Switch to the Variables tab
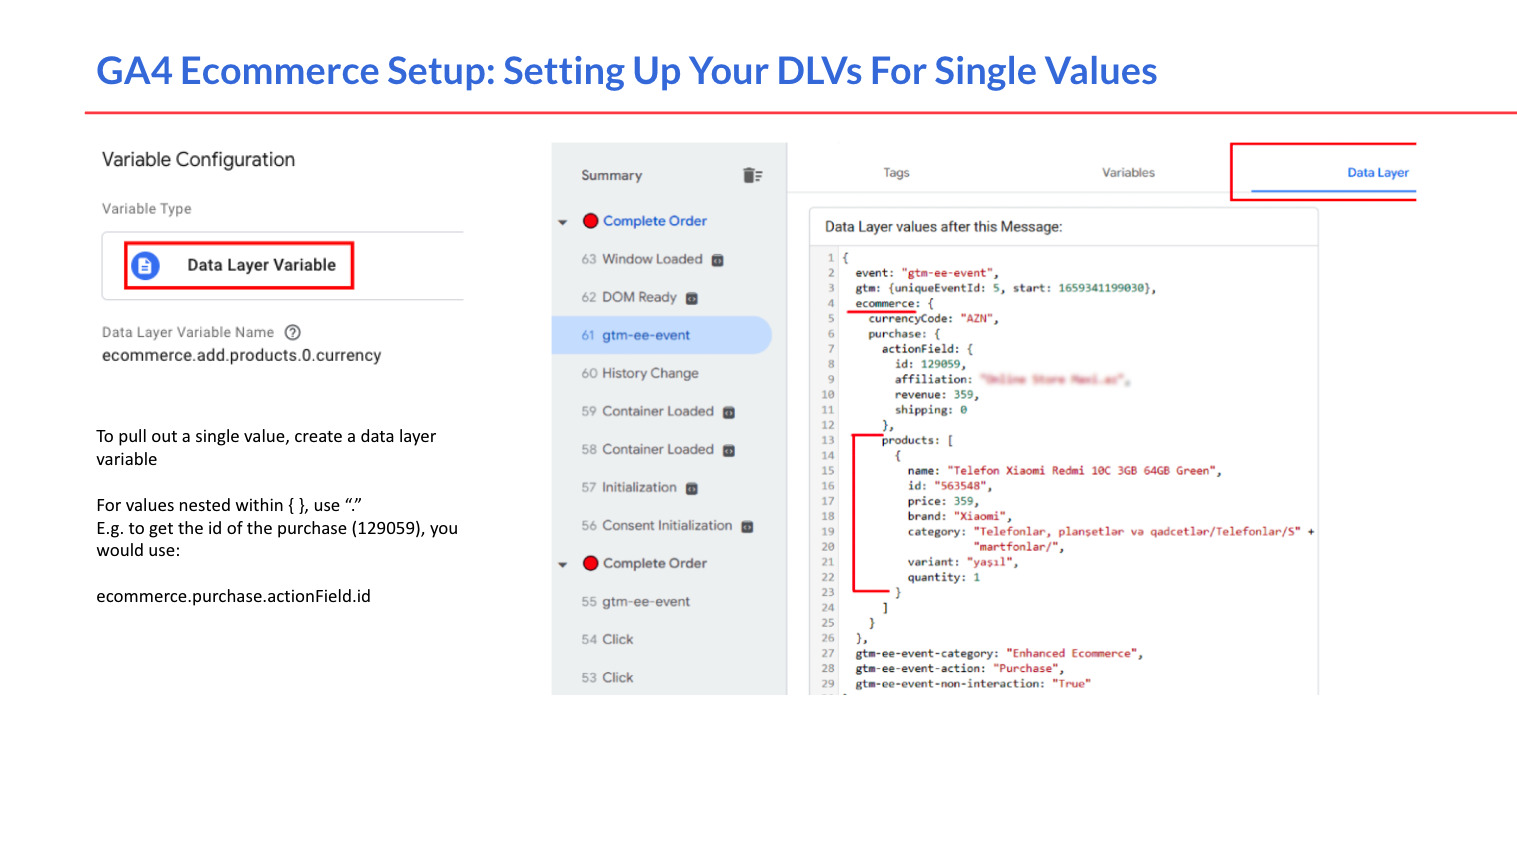The image size is (1517, 850). (1128, 173)
